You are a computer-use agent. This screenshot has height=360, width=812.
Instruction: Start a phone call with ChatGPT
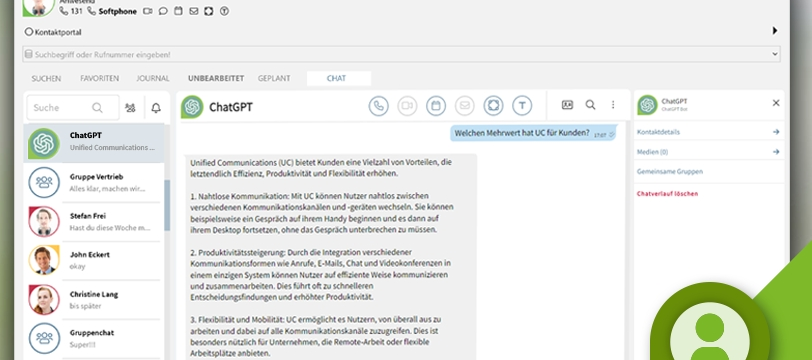(x=379, y=106)
